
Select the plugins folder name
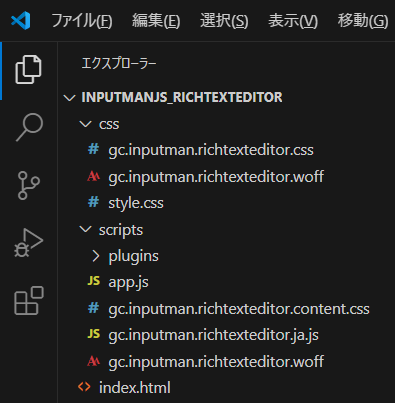tap(133, 256)
